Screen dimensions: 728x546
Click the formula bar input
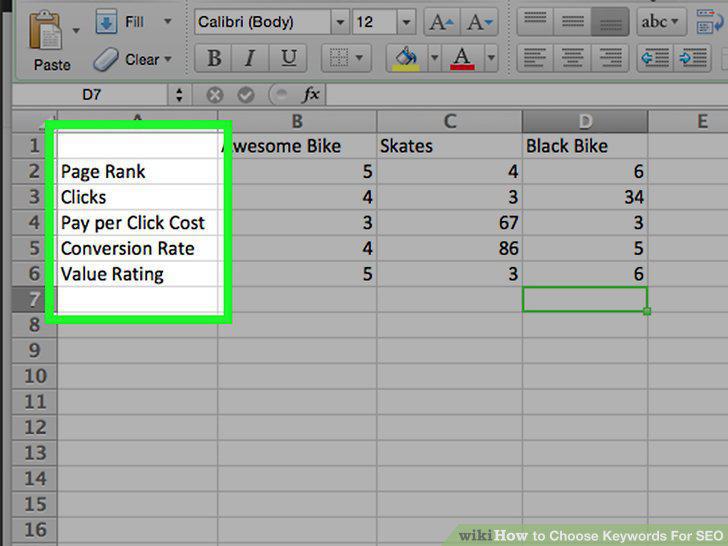coord(527,95)
